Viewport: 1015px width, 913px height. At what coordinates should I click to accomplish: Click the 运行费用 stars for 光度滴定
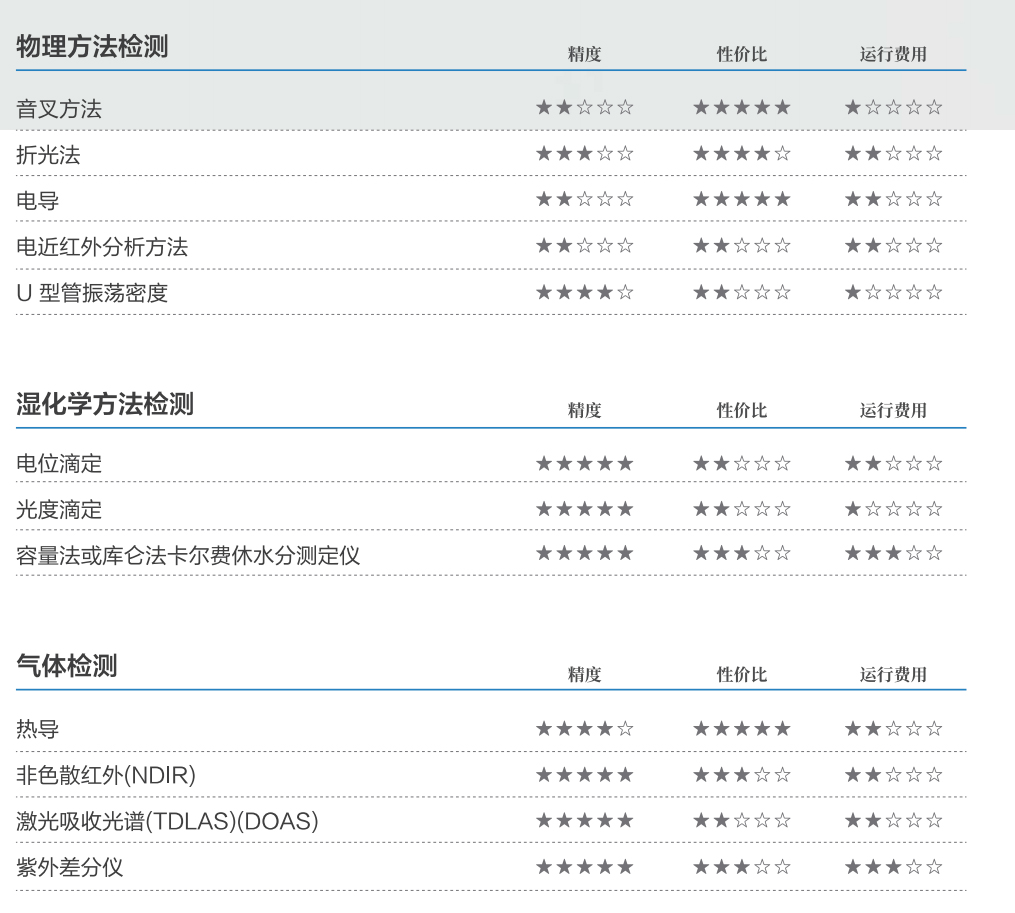[893, 510]
